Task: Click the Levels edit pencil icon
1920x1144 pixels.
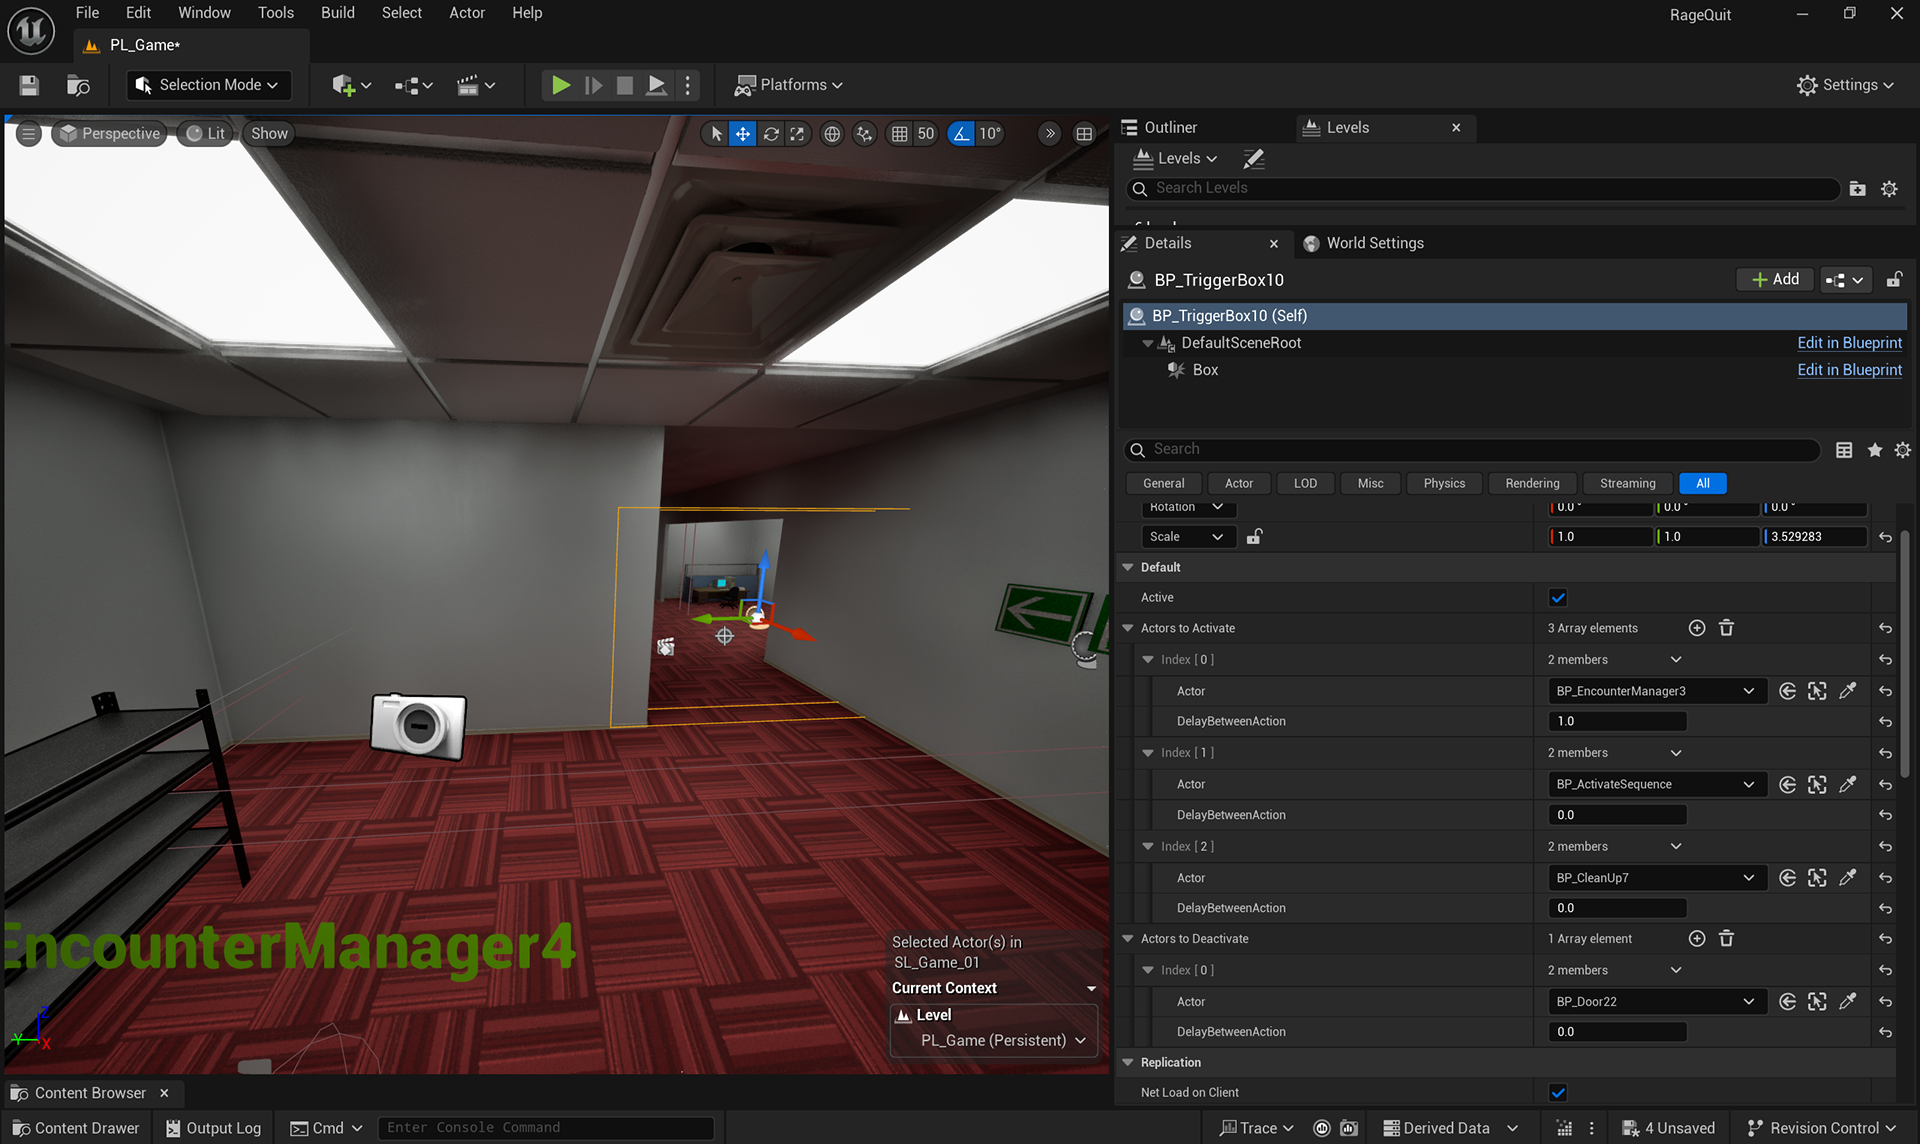Action: tap(1254, 158)
